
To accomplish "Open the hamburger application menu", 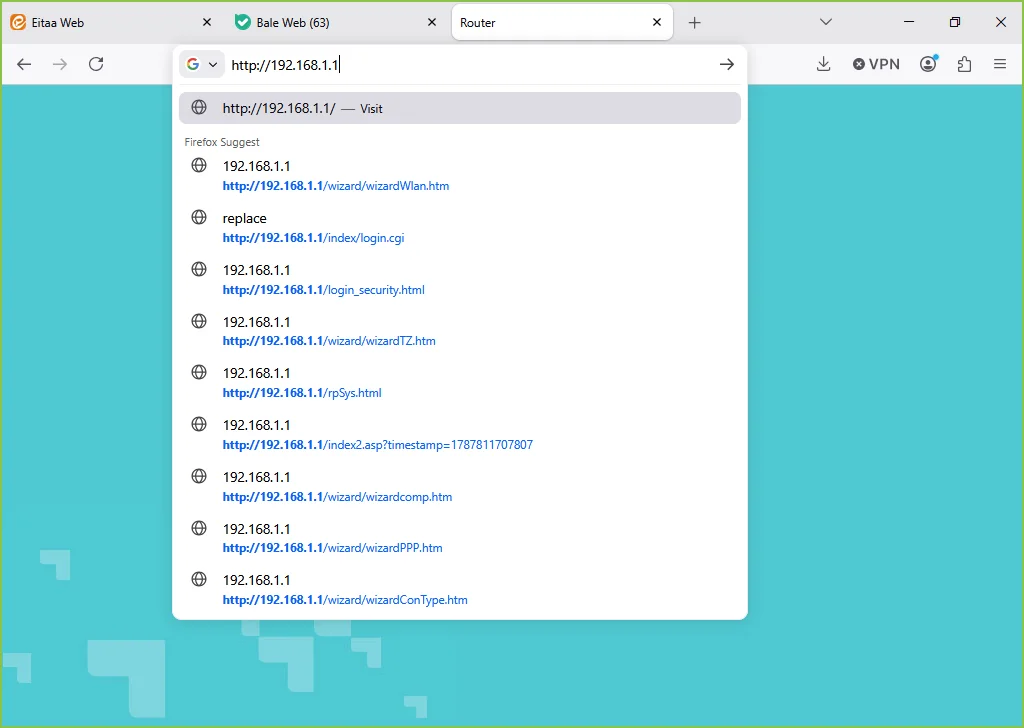I will [x=1000, y=64].
